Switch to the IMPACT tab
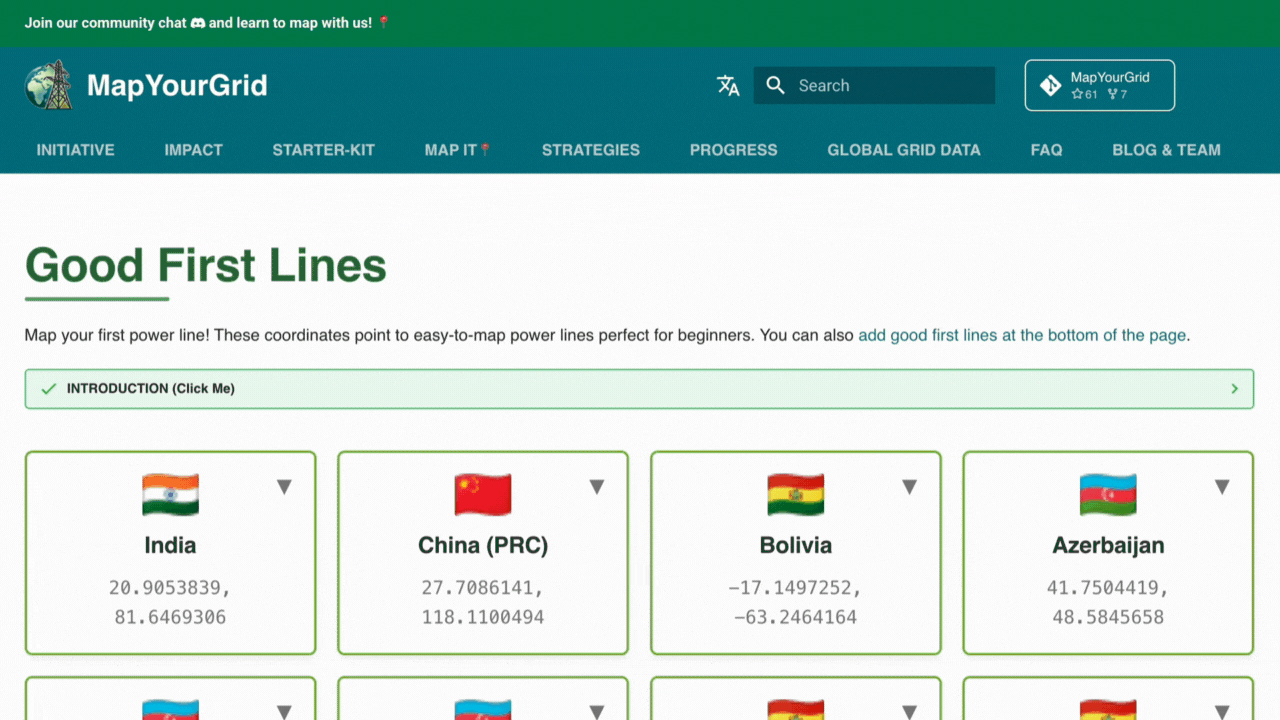This screenshot has height=720, width=1280. [x=194, y=150]
